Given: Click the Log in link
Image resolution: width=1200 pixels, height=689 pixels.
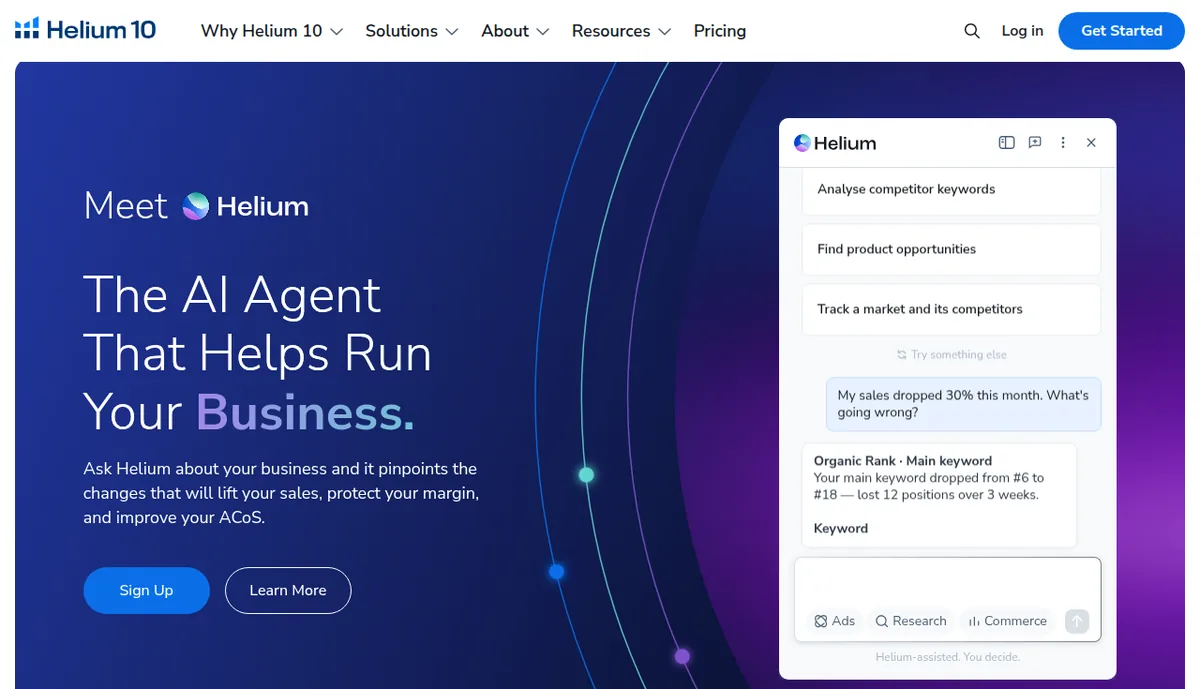Looking at the screenshot, I should [x=1022, y=31].
